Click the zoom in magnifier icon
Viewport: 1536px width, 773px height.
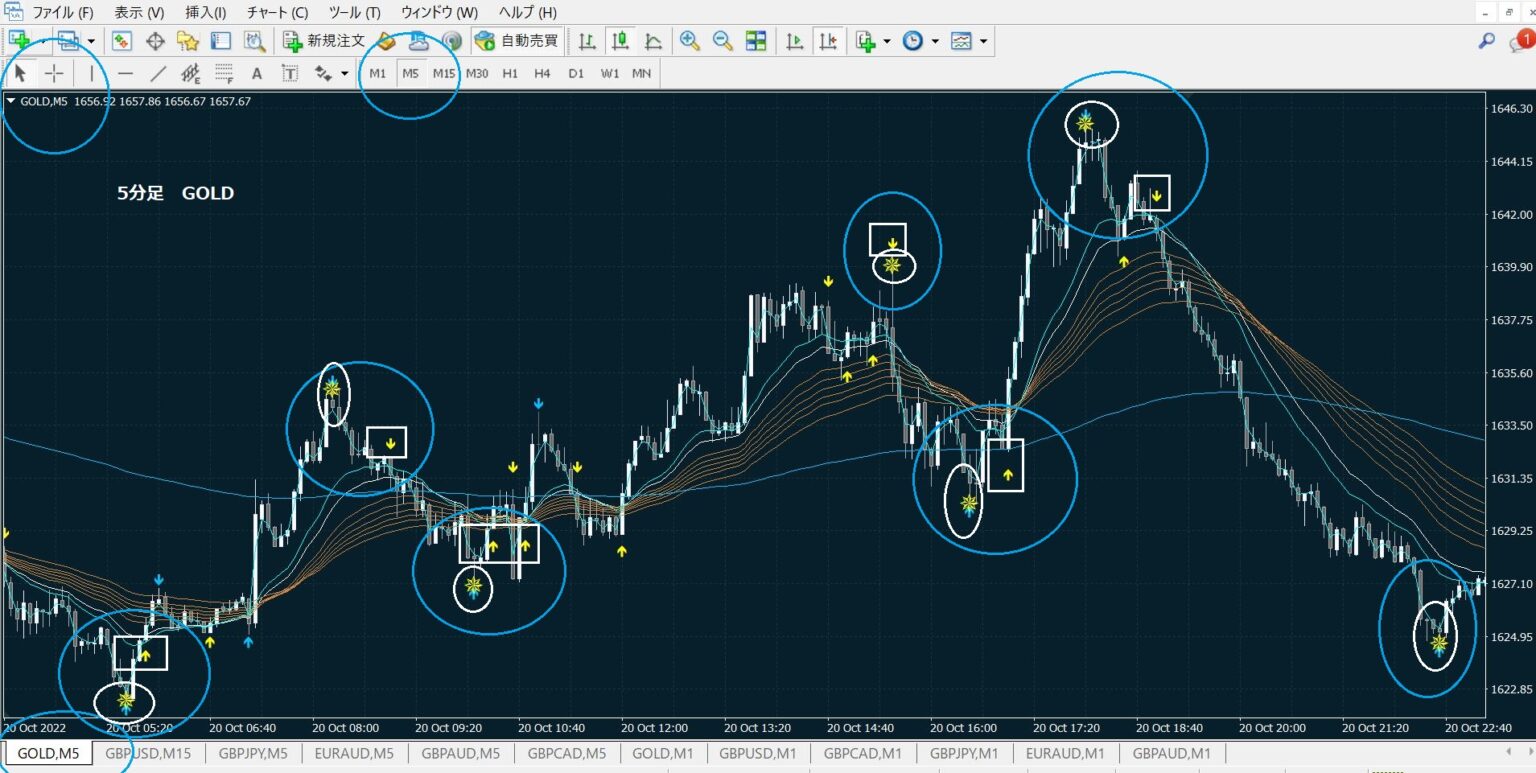tap(689, 41)
